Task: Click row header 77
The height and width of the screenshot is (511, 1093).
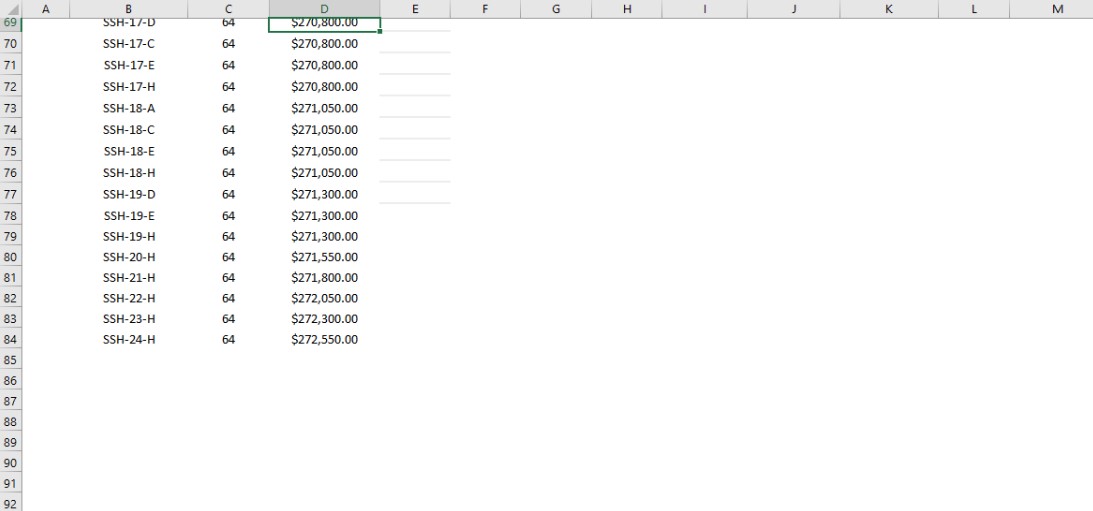Action: [x=10, y=194]
